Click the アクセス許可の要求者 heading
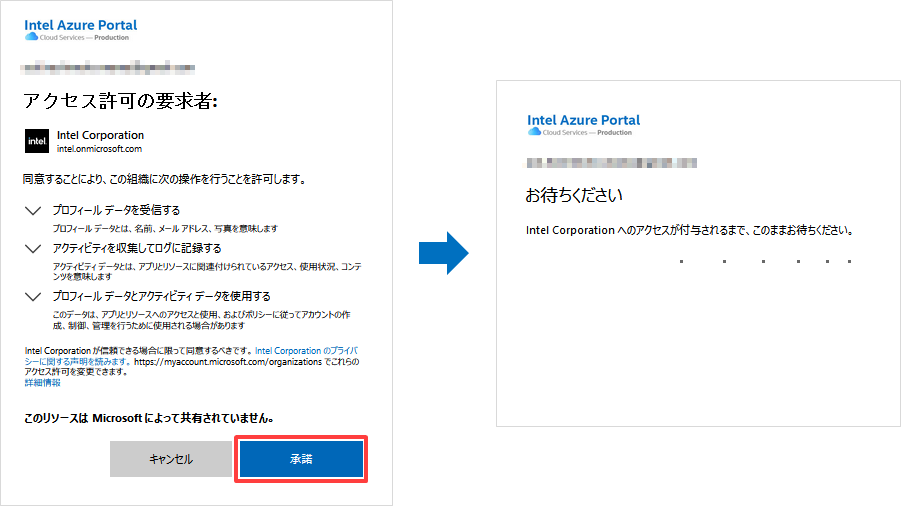The width and height of the screenshot is (901, 506). [120, 101]
